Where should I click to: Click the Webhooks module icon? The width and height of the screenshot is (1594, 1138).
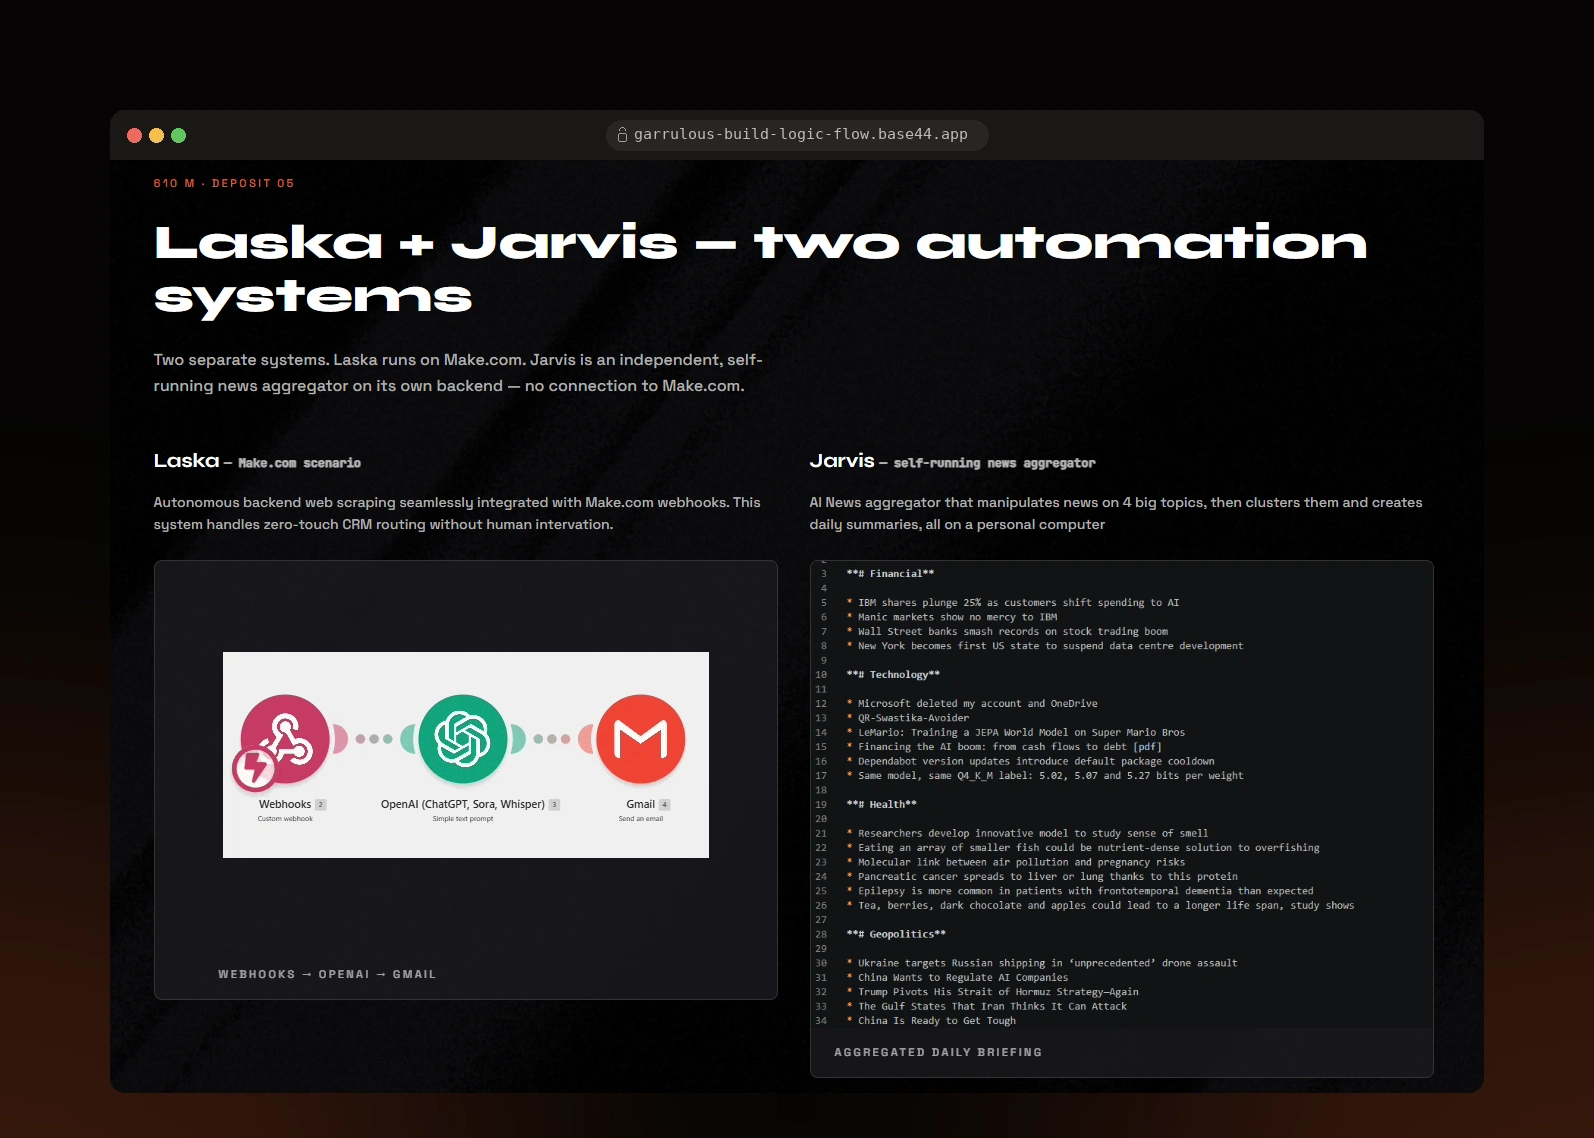pos(285,739)
